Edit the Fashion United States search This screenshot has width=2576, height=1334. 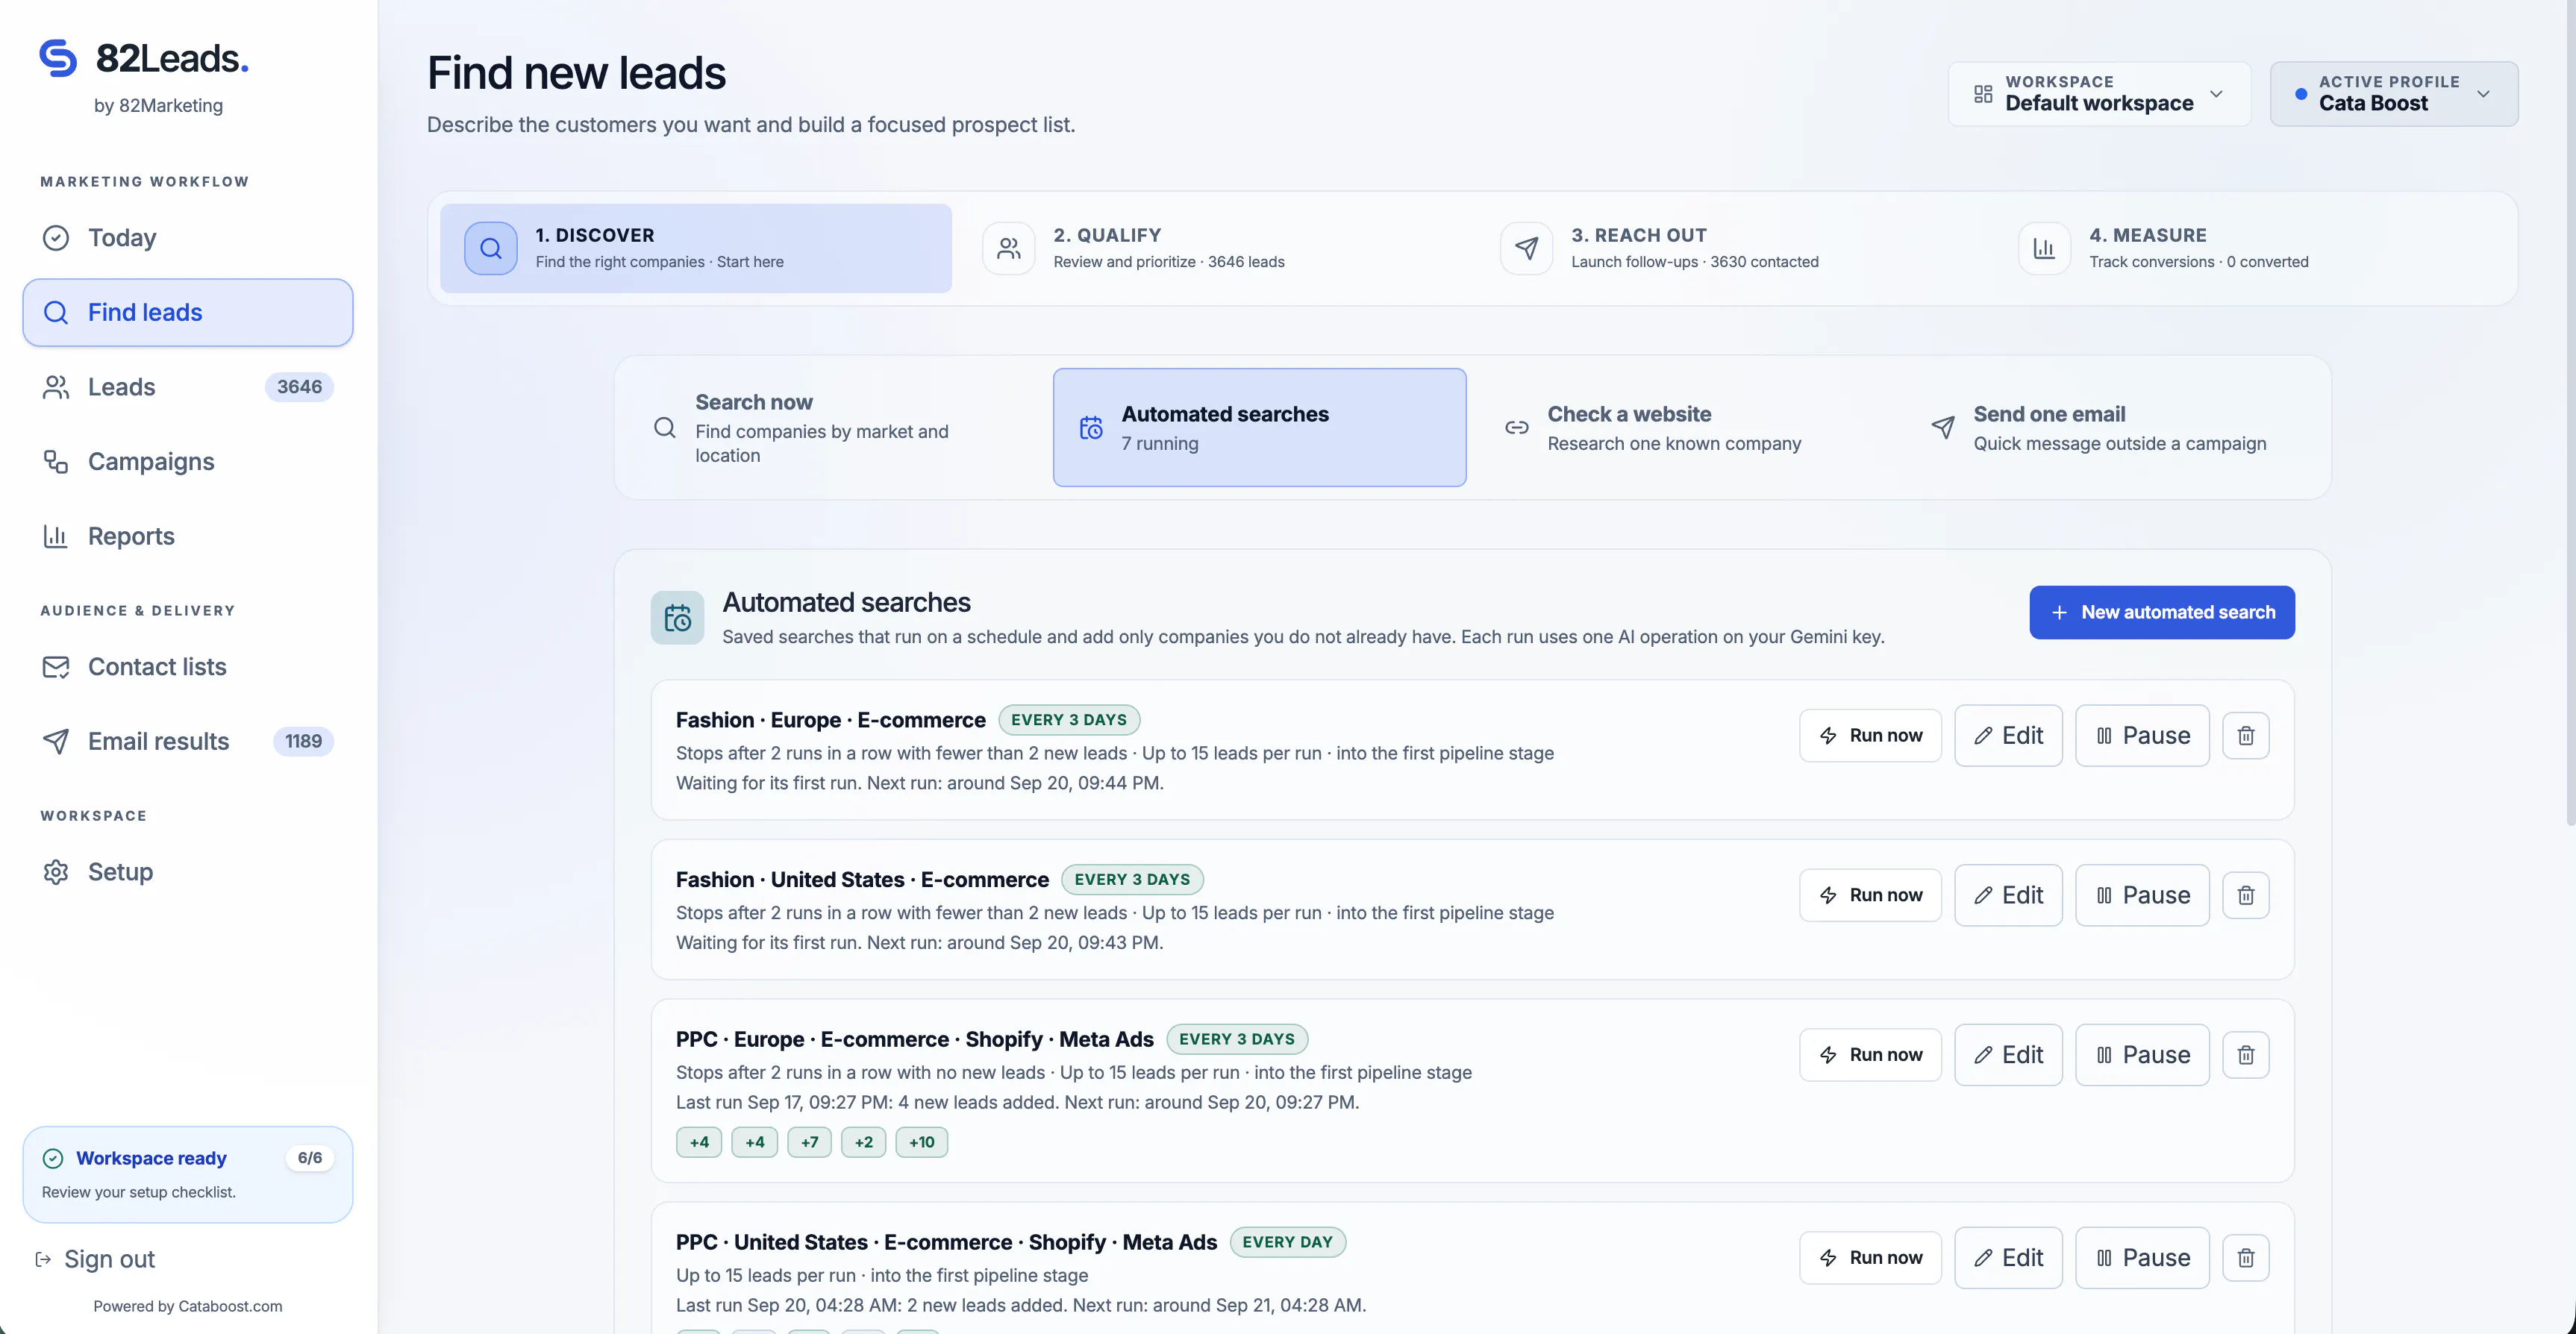tap(2008, 895)
